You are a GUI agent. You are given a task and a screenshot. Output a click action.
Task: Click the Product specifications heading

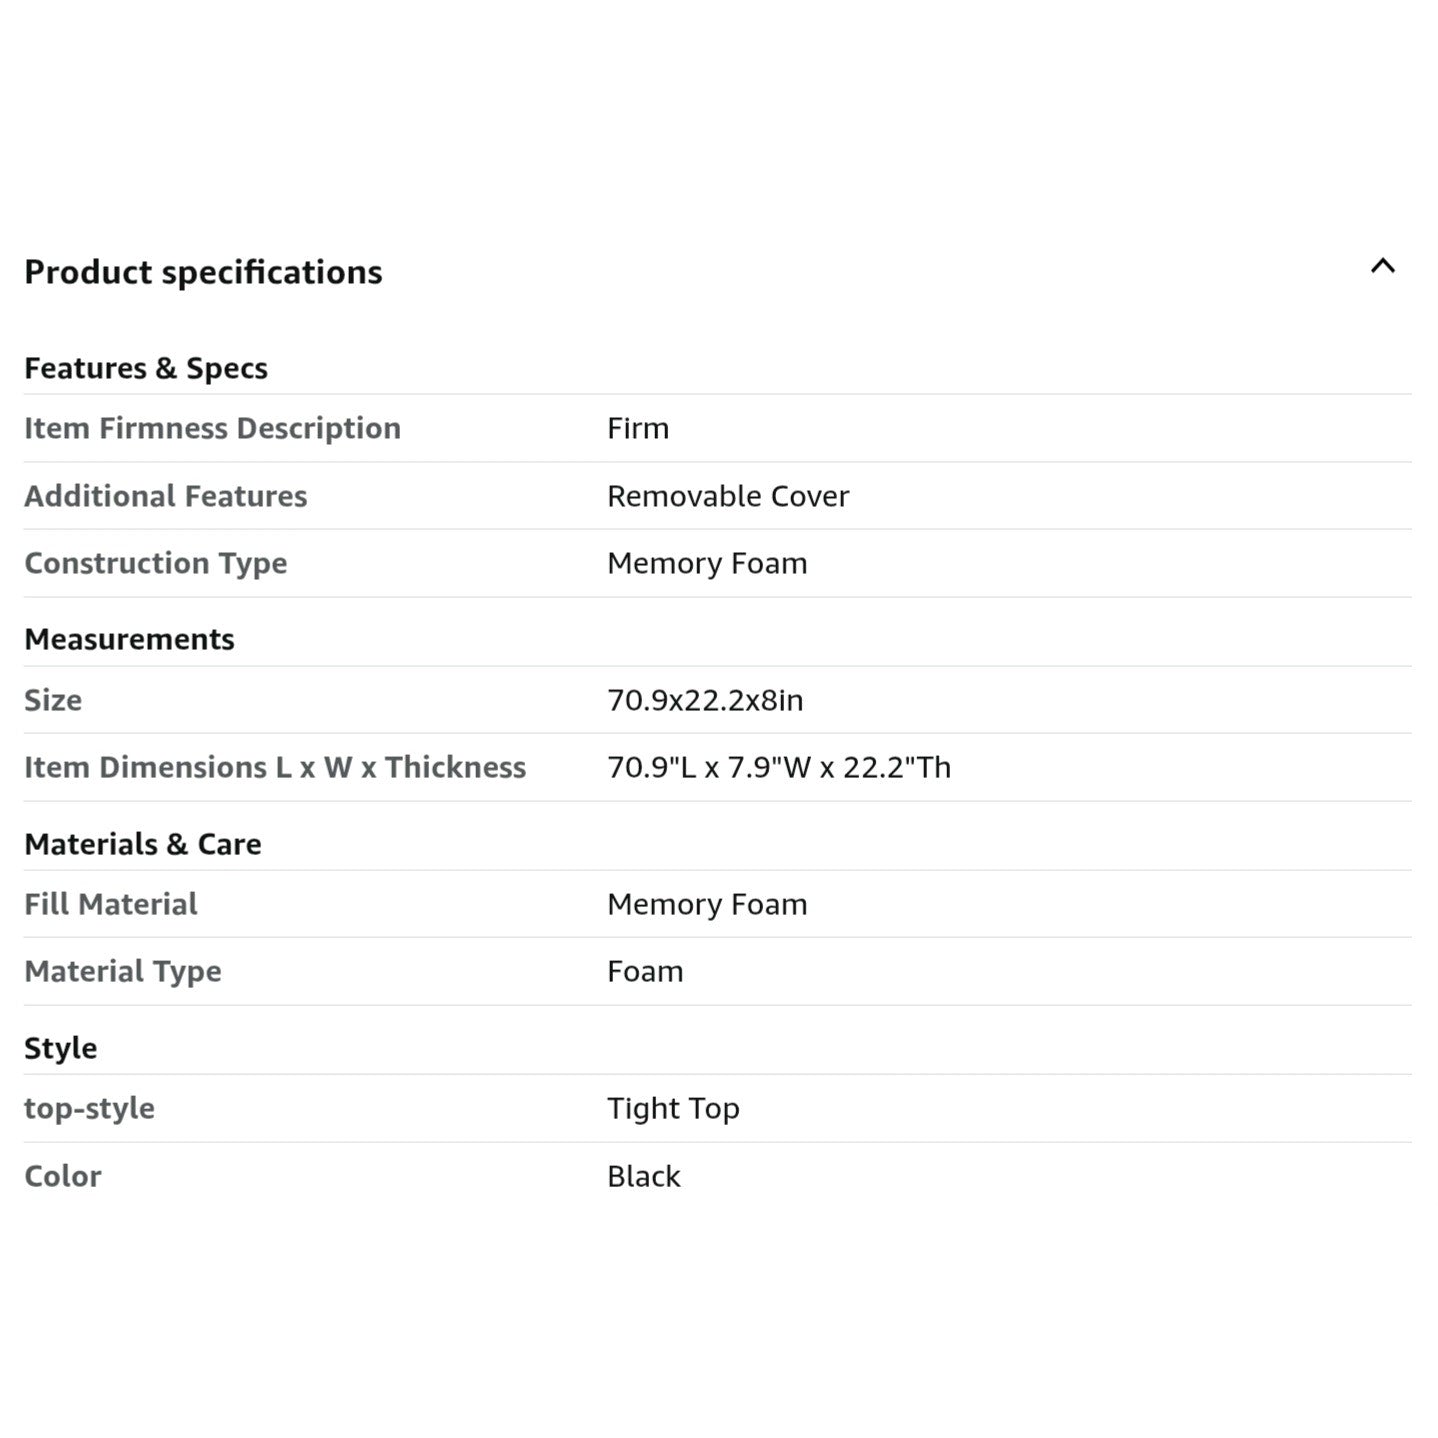(203, 272)
